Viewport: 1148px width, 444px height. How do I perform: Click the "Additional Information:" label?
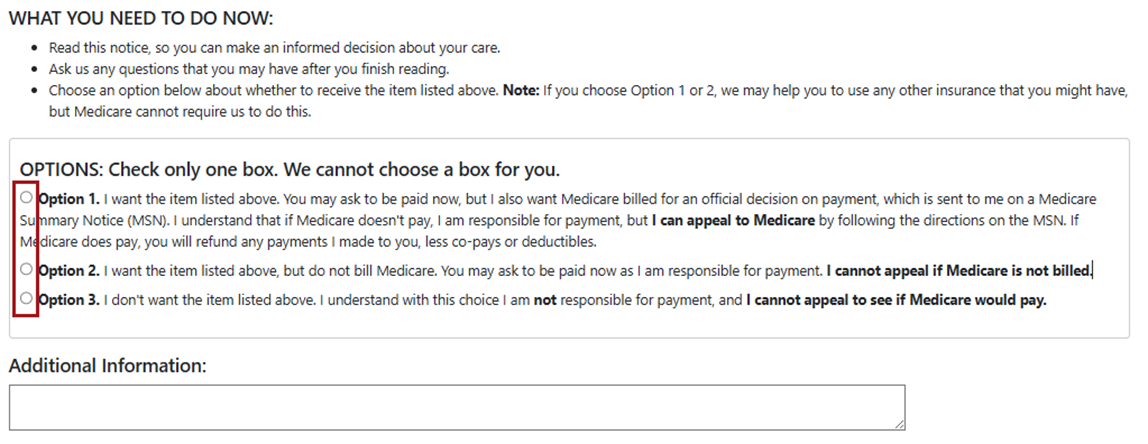[x=107, y=366]
